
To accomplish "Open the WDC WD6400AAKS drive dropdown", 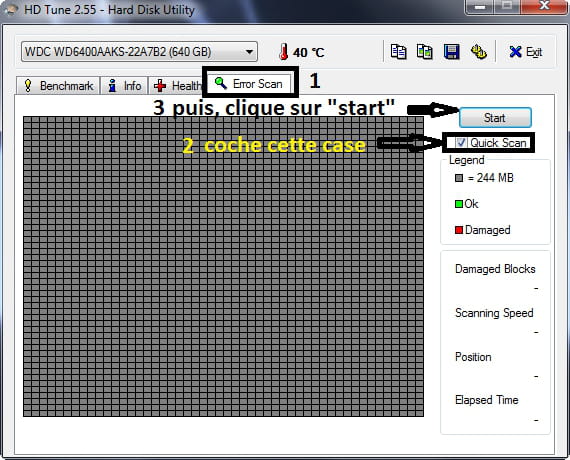I will (x=139, y=52).
